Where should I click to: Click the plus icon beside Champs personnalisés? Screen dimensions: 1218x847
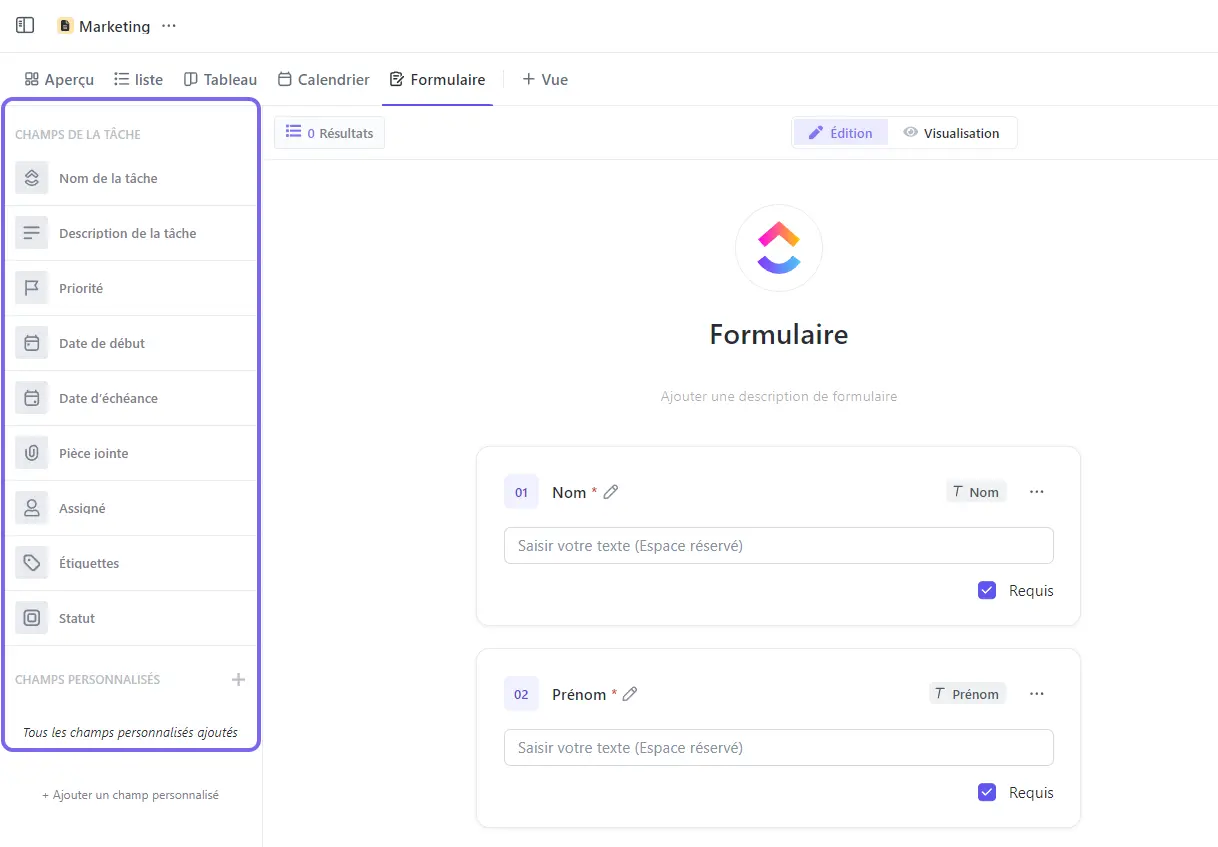pyautogui.click(x=238, y=680)
